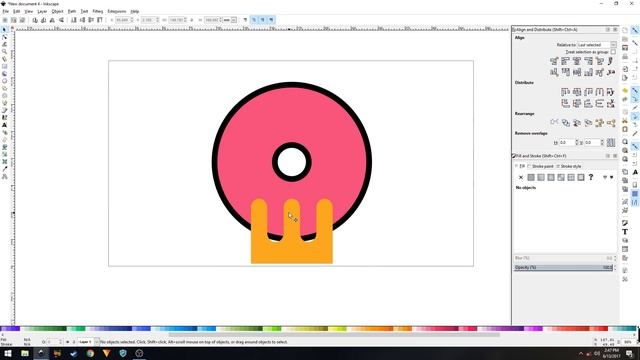640x360 pixels.
Task: Toggle lock width and height ratio
Action: point(192,20)
